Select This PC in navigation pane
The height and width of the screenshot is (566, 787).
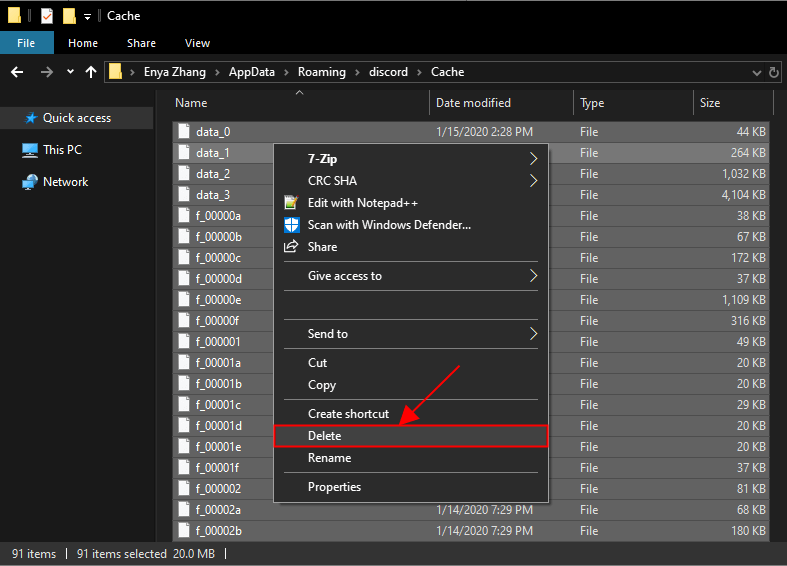tap(62, 150)
